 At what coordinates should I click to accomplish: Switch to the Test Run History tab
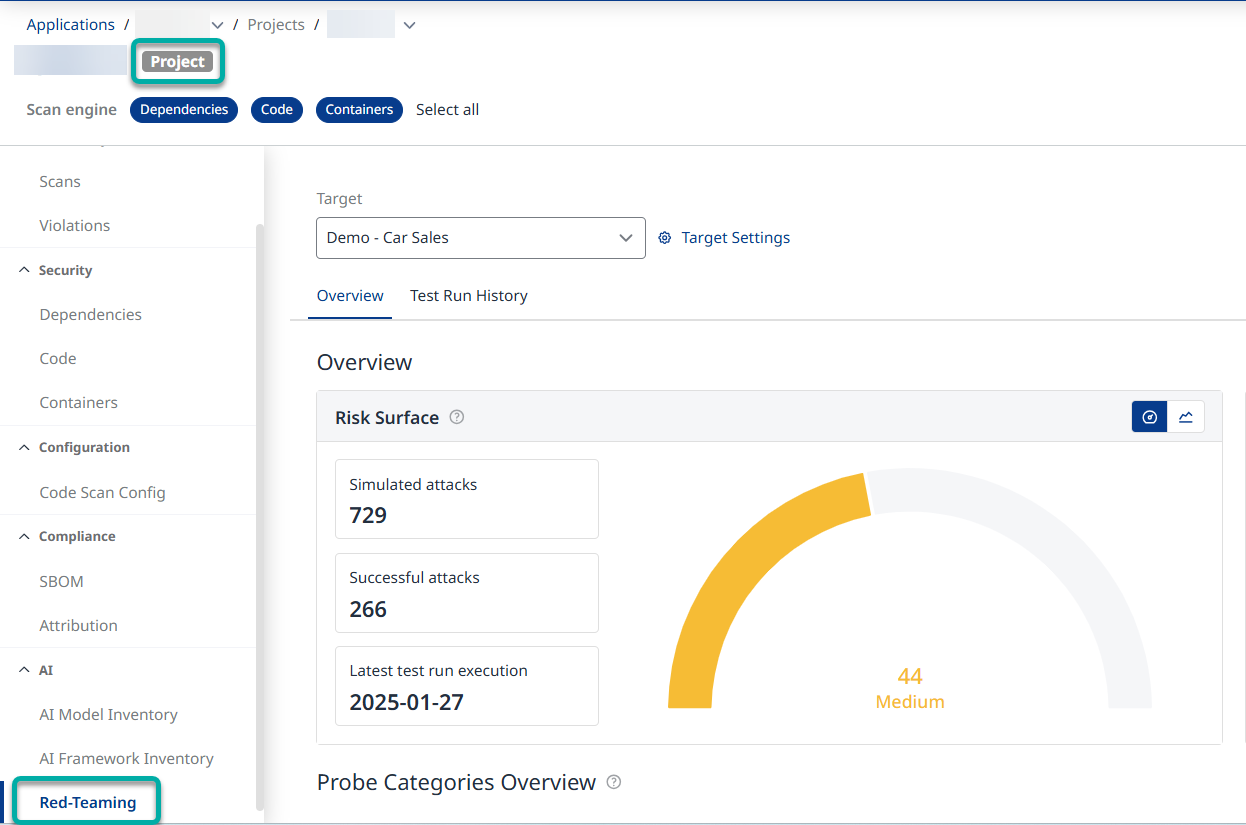click(x=468, y=296)
